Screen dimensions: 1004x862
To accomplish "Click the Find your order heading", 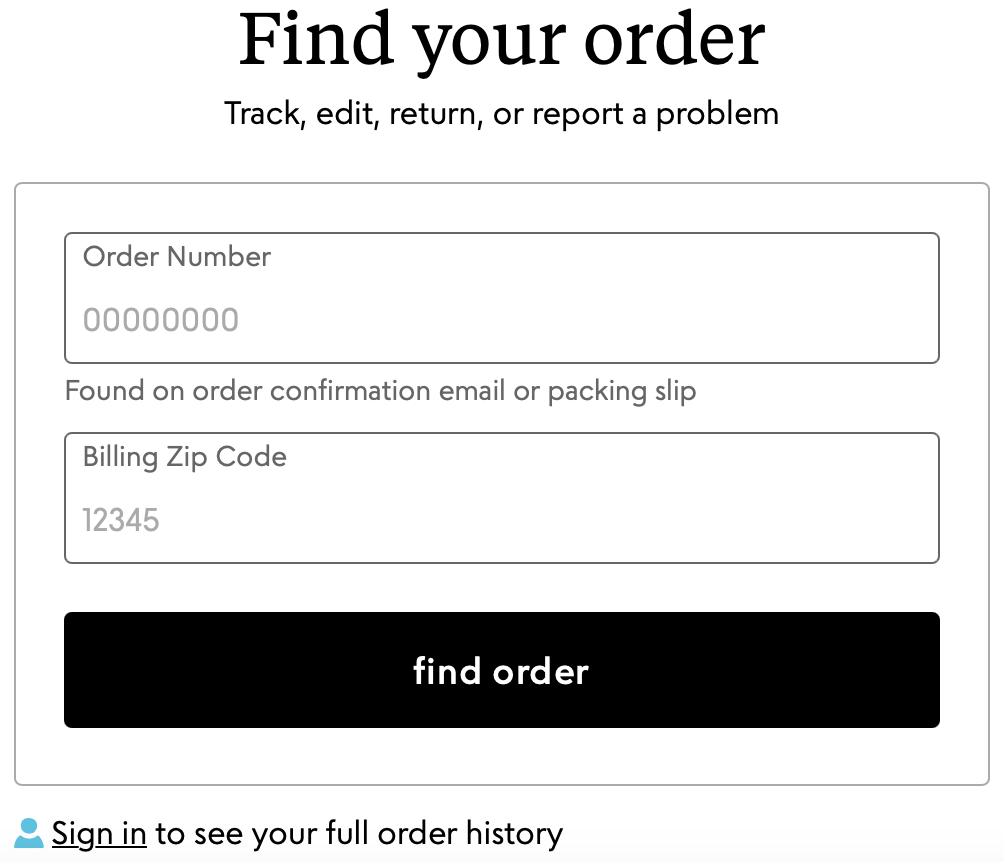I will (501, 40).
